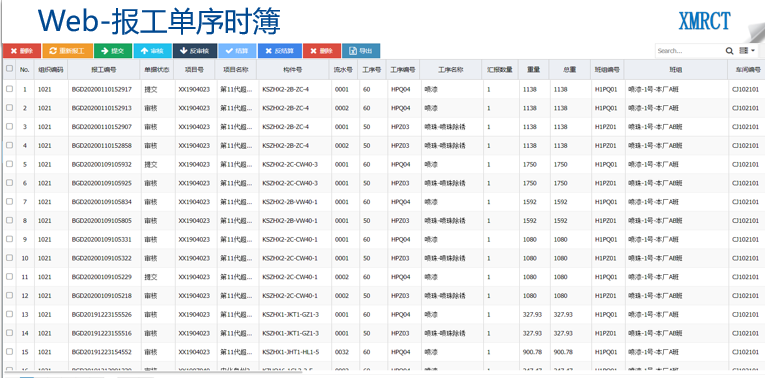Click report number BGD20200110152907

tap(101, 127)
